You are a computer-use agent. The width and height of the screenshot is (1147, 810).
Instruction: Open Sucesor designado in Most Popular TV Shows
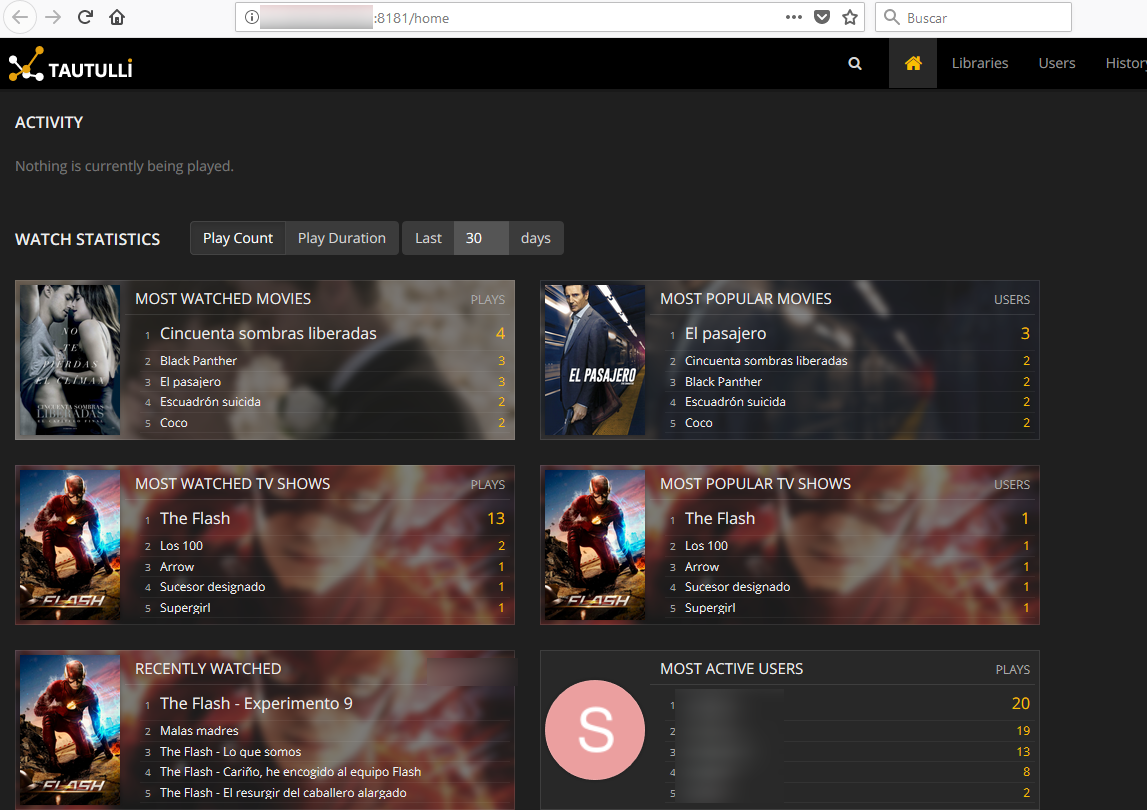tap(737, 587)
